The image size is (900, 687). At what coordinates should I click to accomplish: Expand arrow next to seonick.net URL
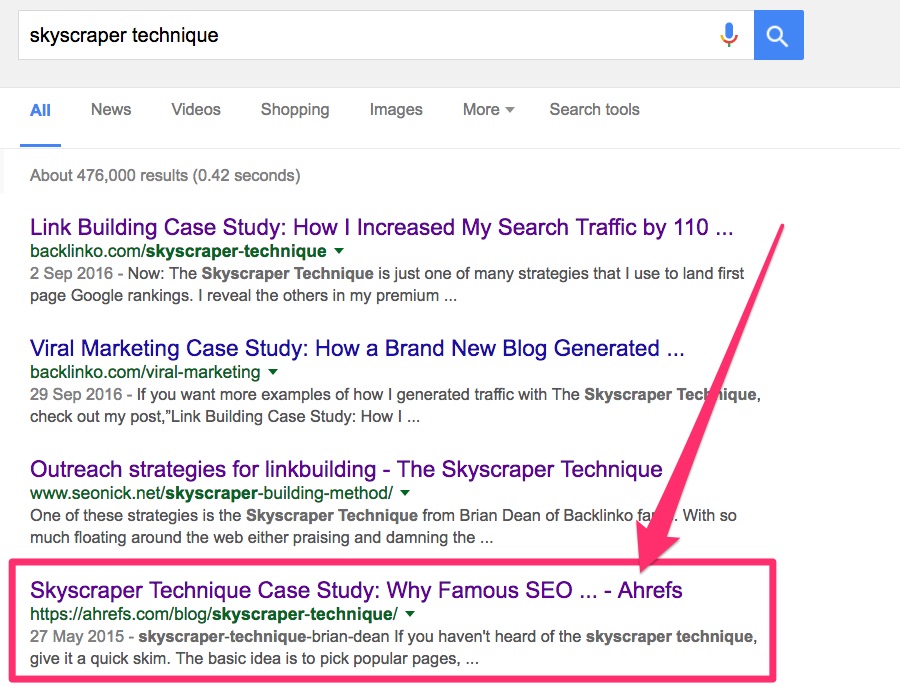[405, 493]
